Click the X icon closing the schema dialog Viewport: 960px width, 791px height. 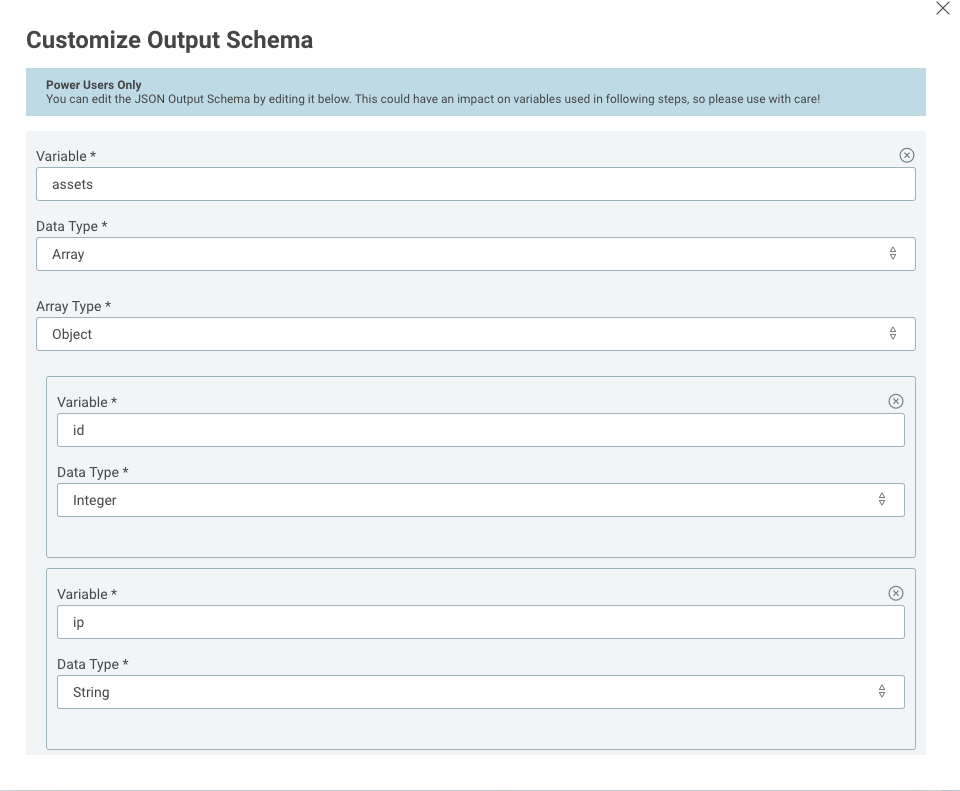pos(942,8)
